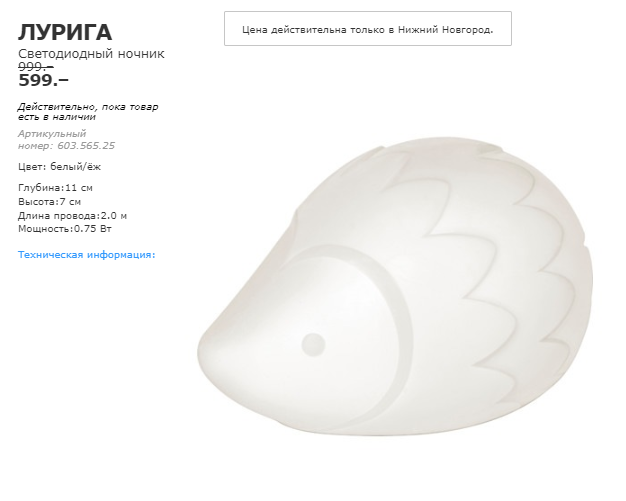Click the crossed-out old price 999.–
The image size is (626, 501).
36,66
